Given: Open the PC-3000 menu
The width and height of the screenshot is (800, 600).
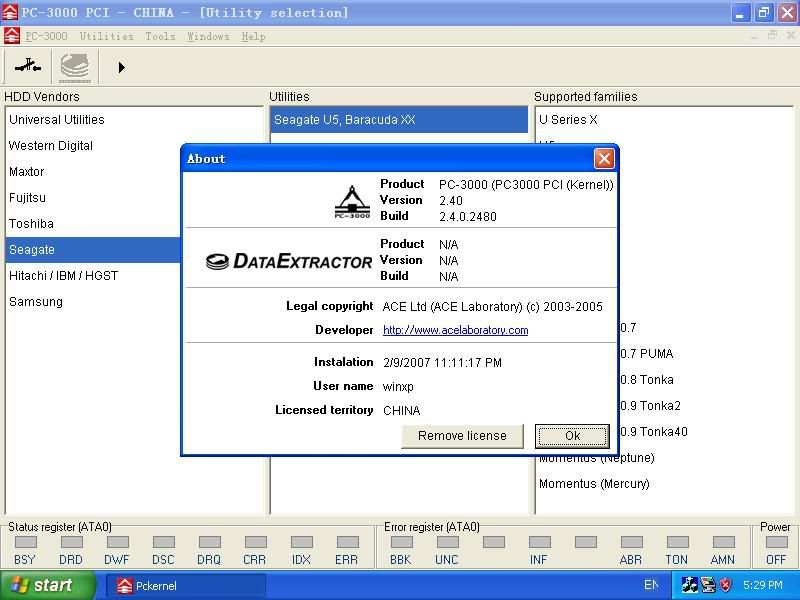Looking at the screenshot, I should (x=46, y=36).
